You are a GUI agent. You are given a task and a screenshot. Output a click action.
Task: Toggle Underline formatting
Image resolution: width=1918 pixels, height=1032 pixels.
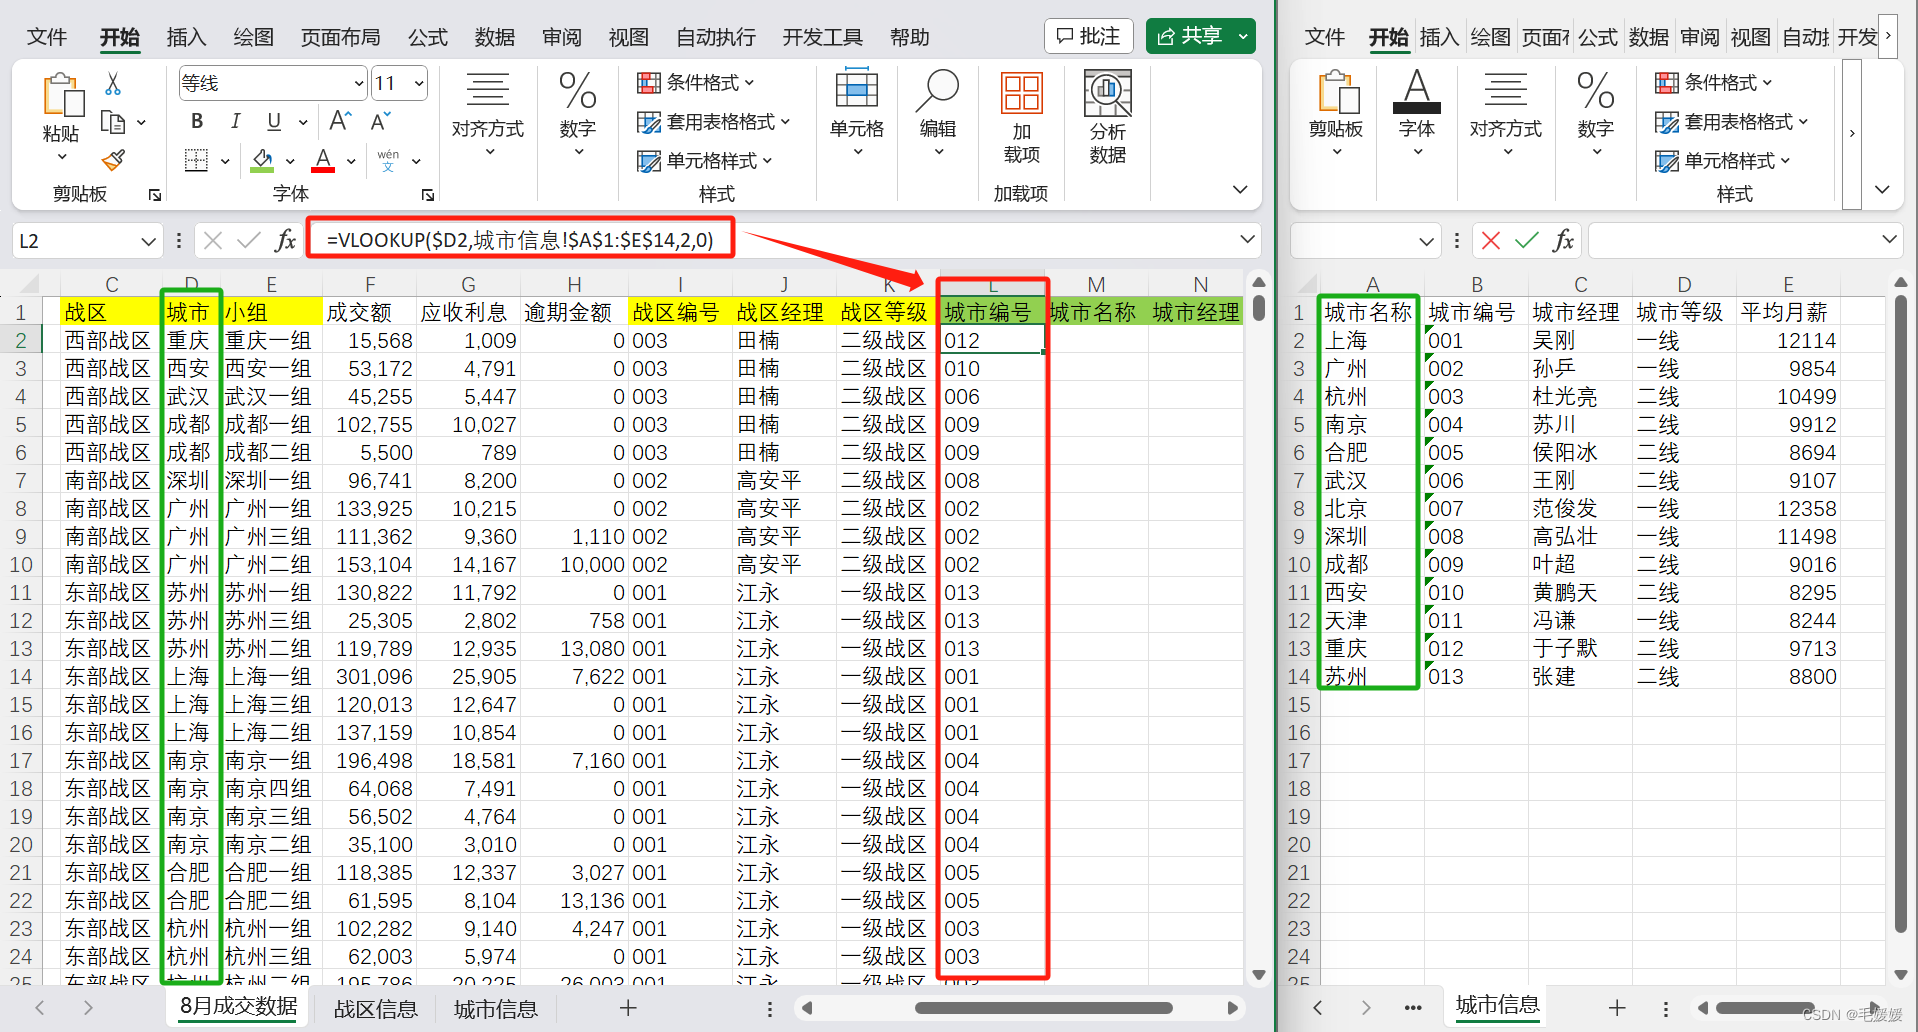tap(273, 121)
